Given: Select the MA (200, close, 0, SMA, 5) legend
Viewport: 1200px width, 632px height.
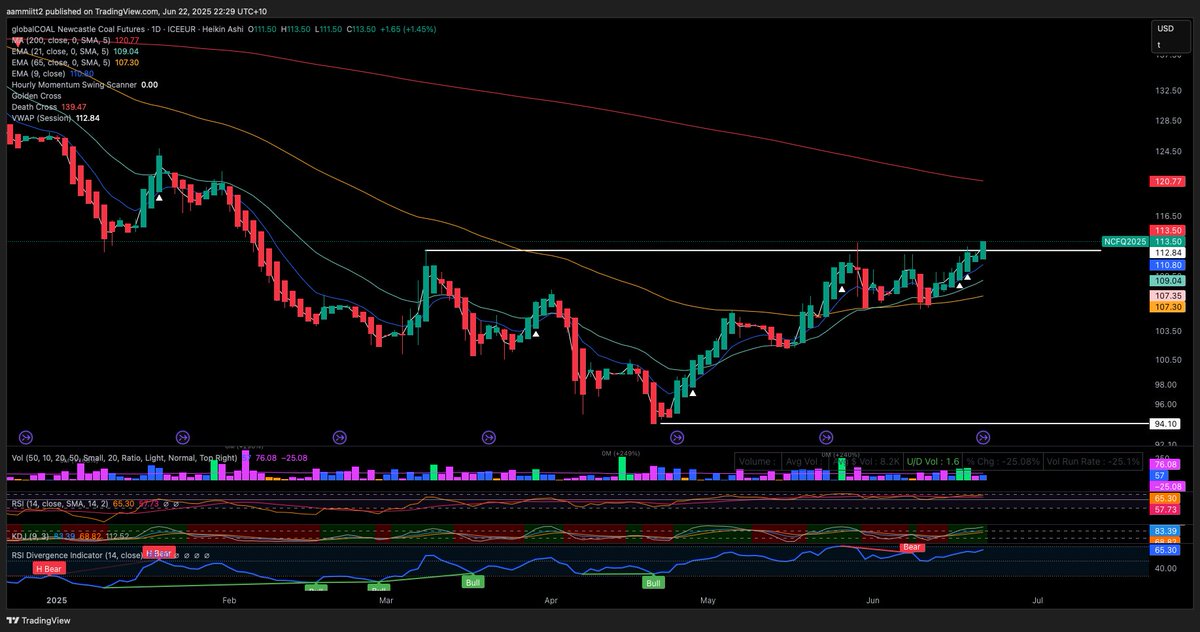Looking at the screenshot, I should [62, 40].
